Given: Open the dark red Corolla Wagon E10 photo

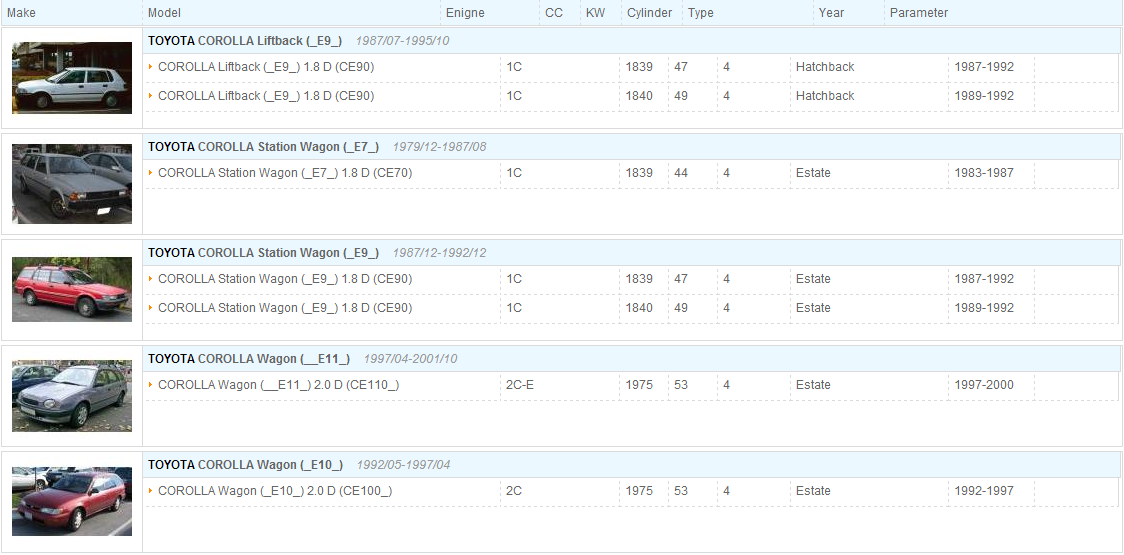Looking at the screenshot, I should 72,501.
